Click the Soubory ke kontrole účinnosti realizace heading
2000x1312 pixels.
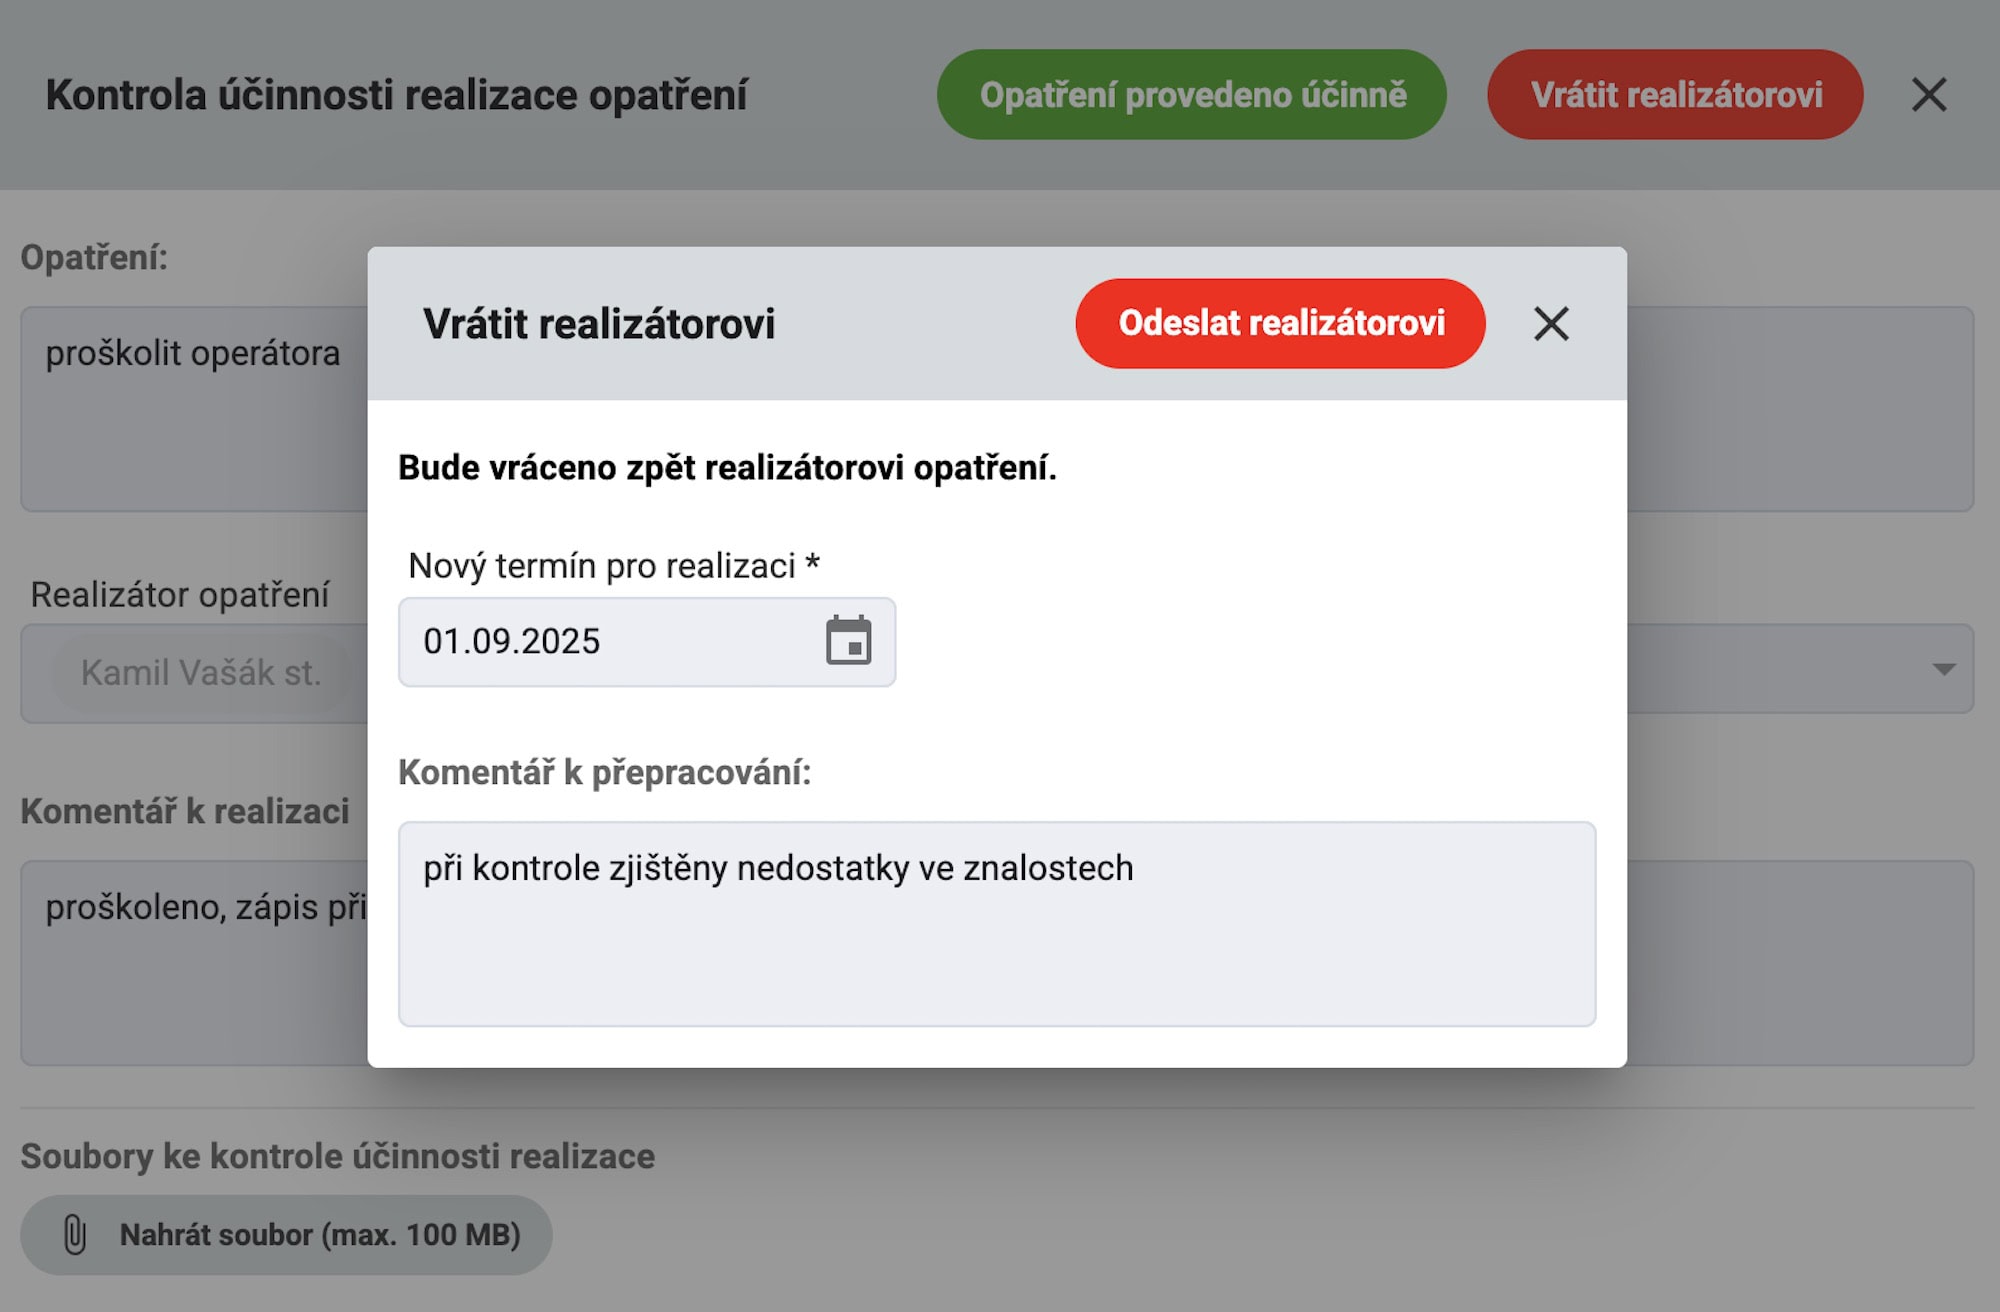coord(337,1156)
